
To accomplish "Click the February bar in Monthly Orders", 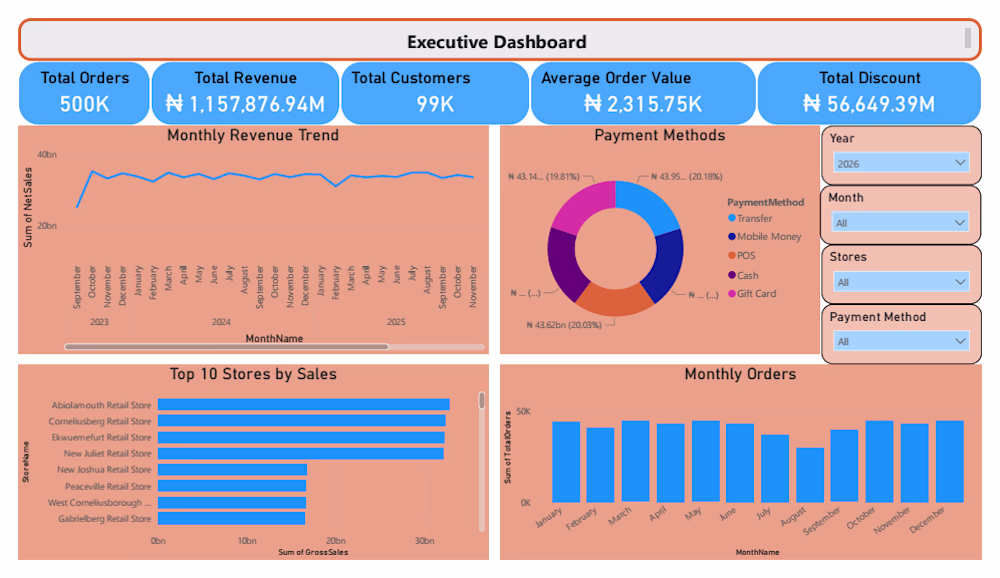I will tap(600, 465).
